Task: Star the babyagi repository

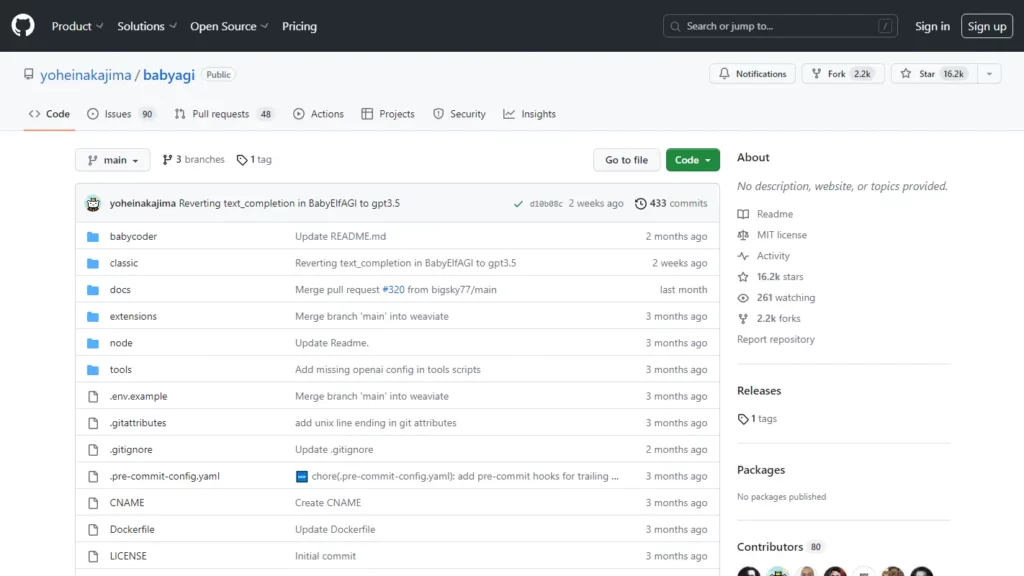Action: (x=932, y=74)
